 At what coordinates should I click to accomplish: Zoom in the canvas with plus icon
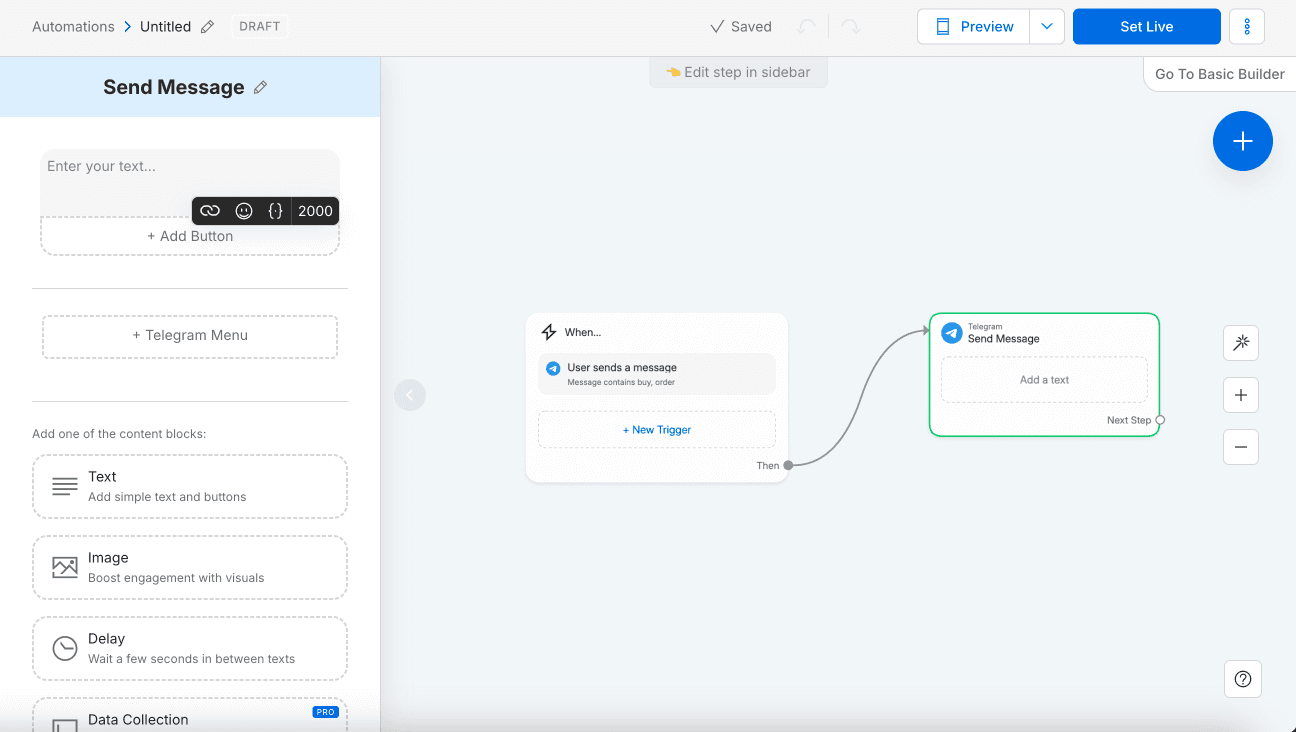pyautogui.click(x=1241, y=395)
